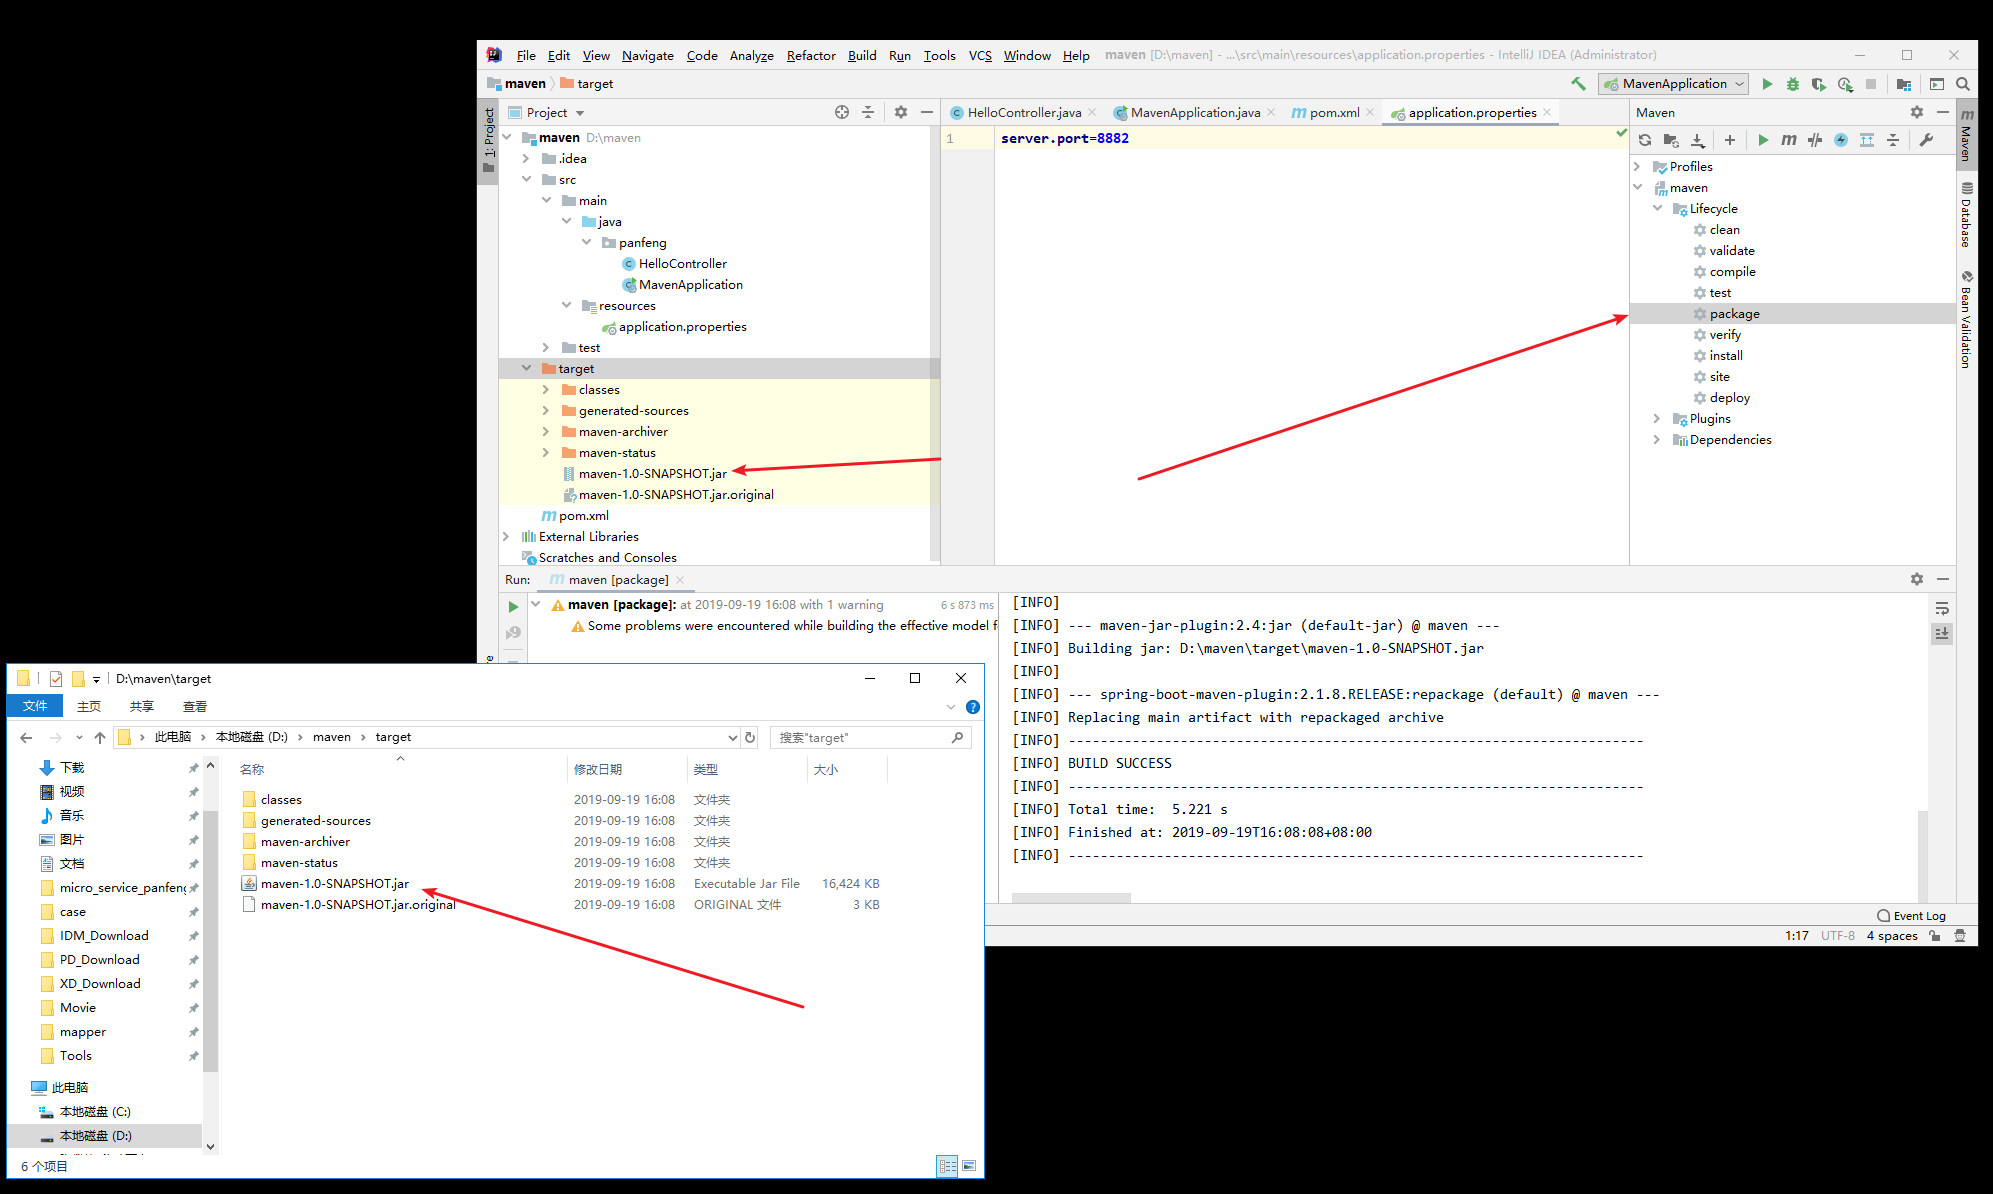Open MavenApplication run configuration dropdown
Viewport: 1993px width, 1194px height.
[1674, 84]
